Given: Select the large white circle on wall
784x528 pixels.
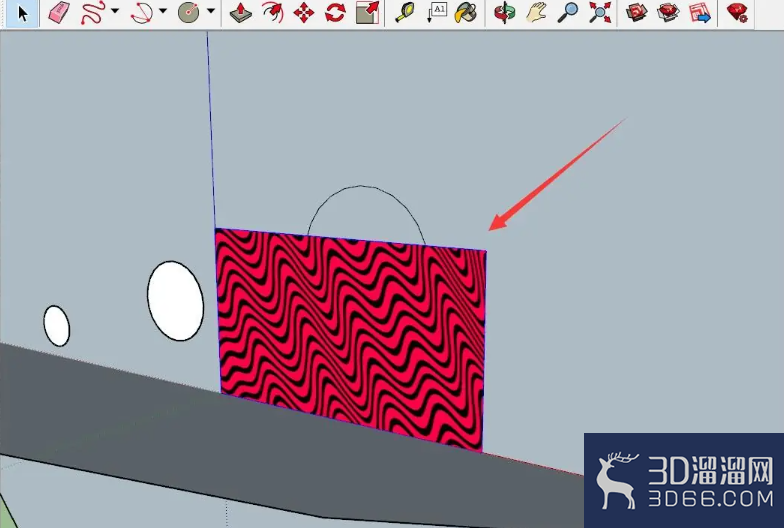Looking at the screenshot, I should 176,300.
